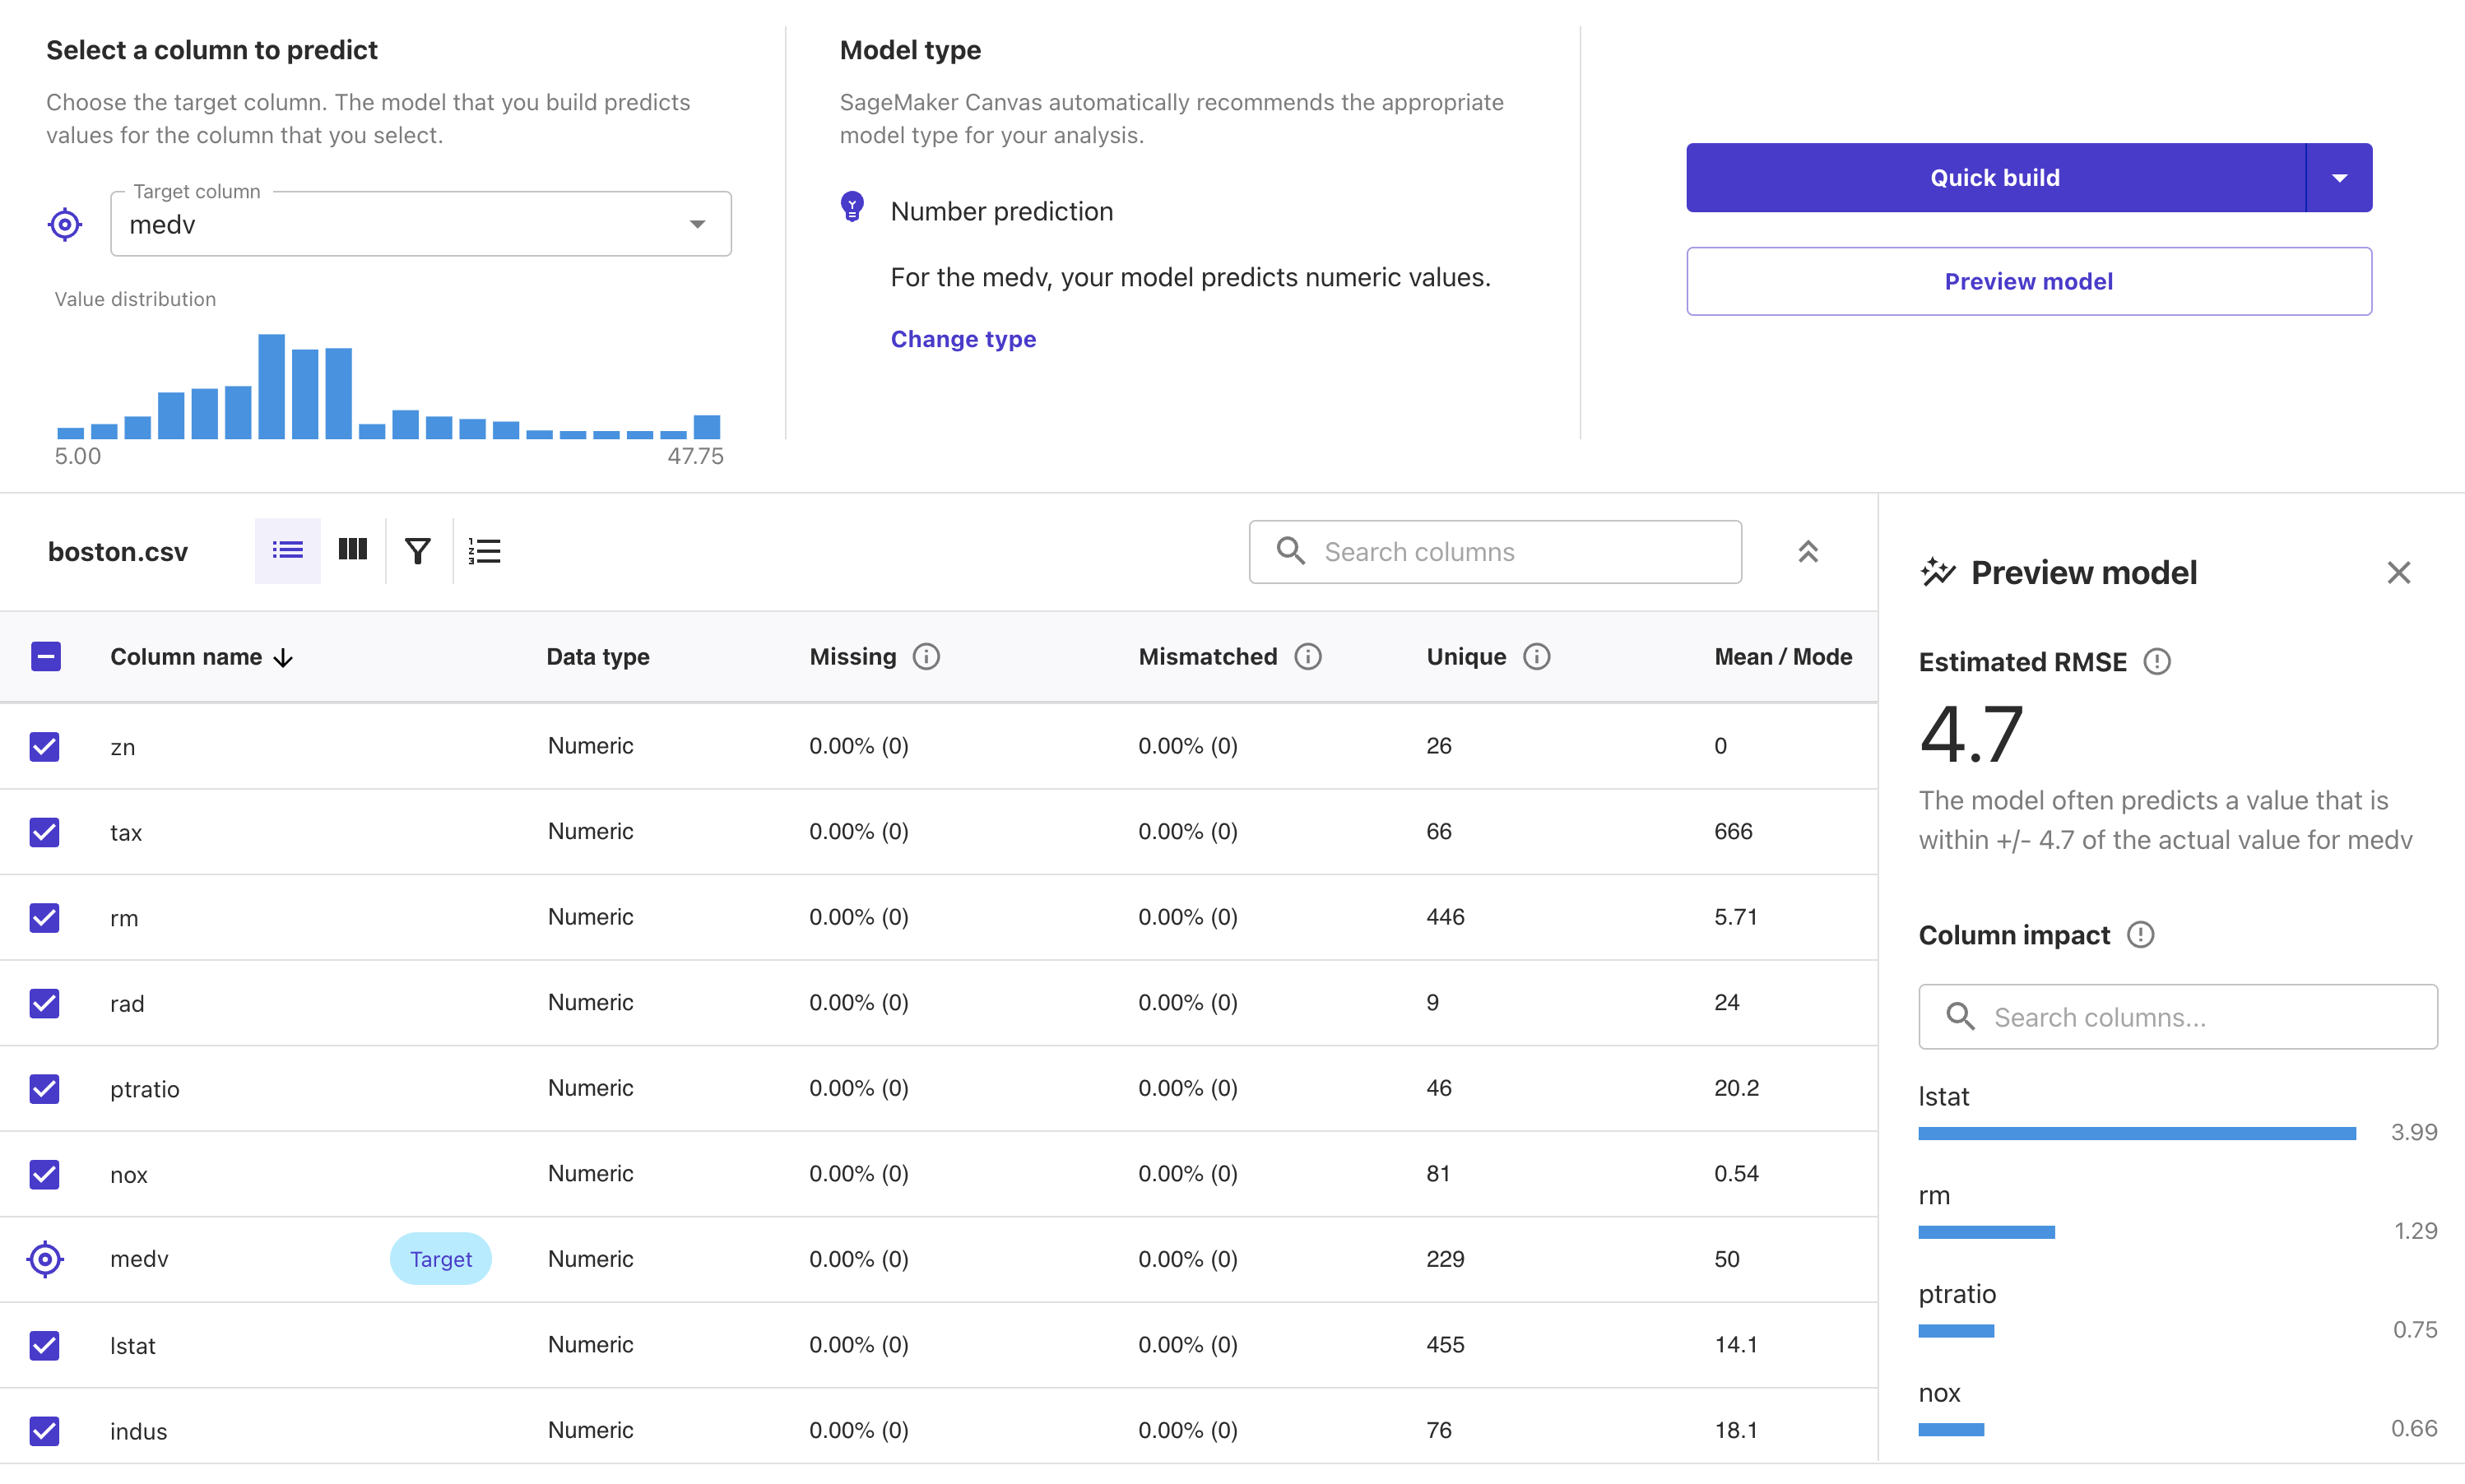Click the ptratio impact bar

click(x=1956, y=1331)
